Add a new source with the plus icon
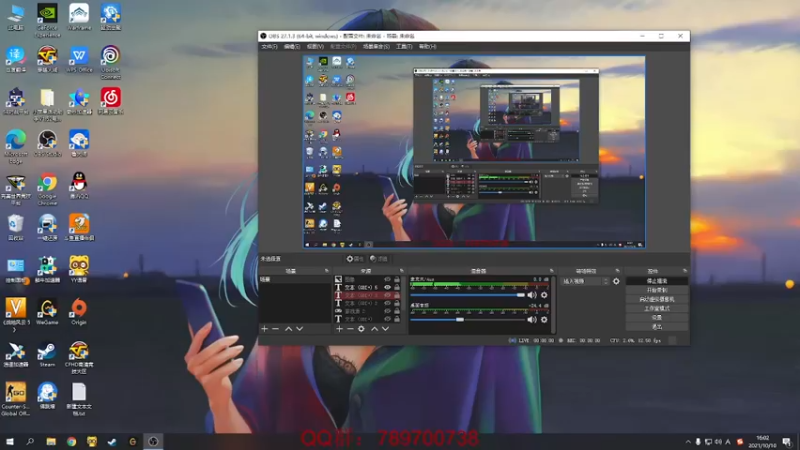This screenshot has height=450, width=800. tap(339, 329)
